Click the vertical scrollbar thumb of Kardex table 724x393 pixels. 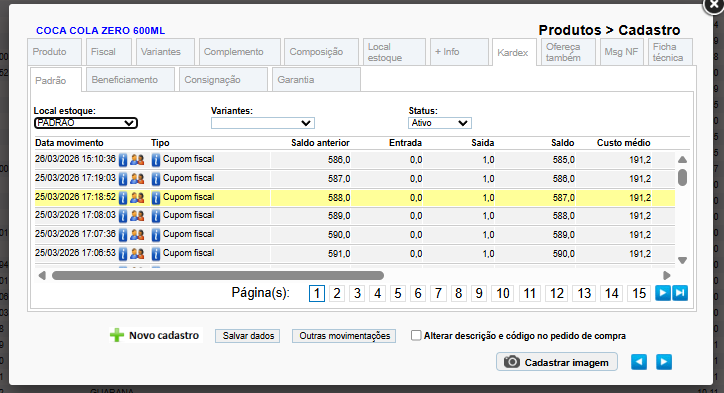tap(682, 177)
